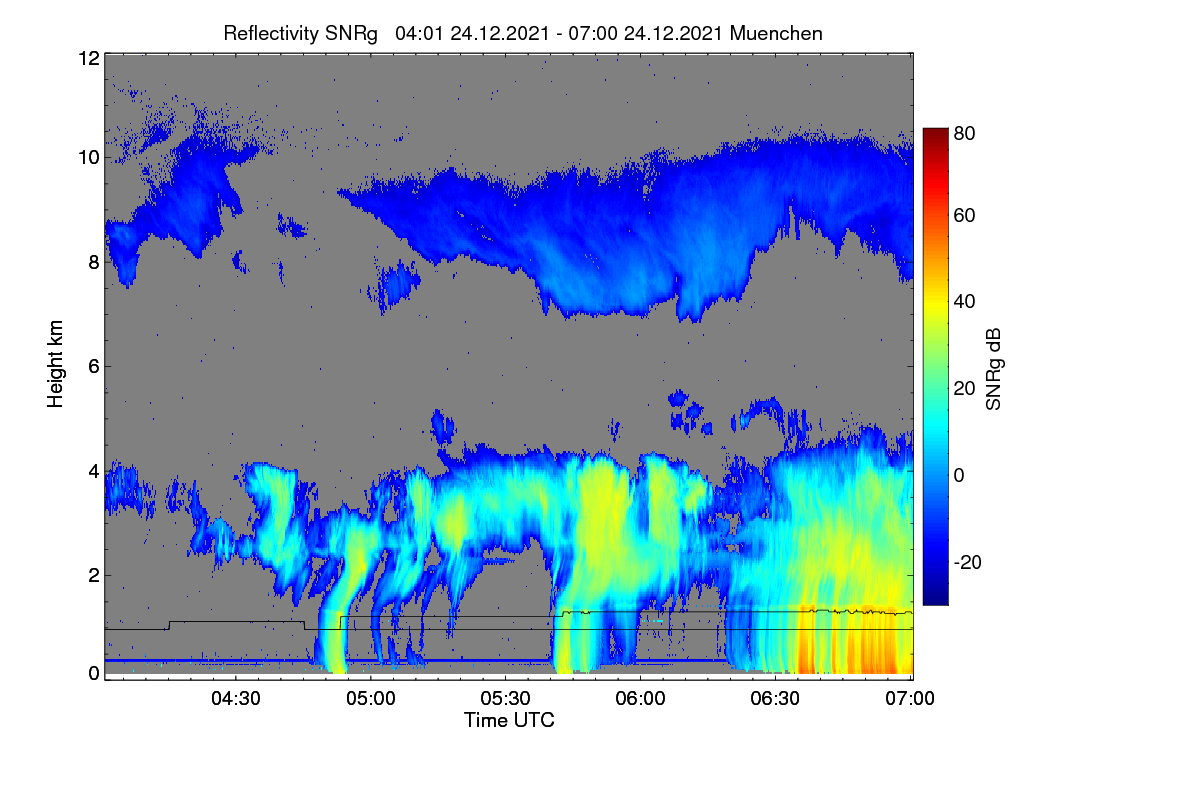Image resolution: width=1200 pixels, height=800 pixels.
Task: Click the 'Height km' axis title
Action: click(55, 365)
